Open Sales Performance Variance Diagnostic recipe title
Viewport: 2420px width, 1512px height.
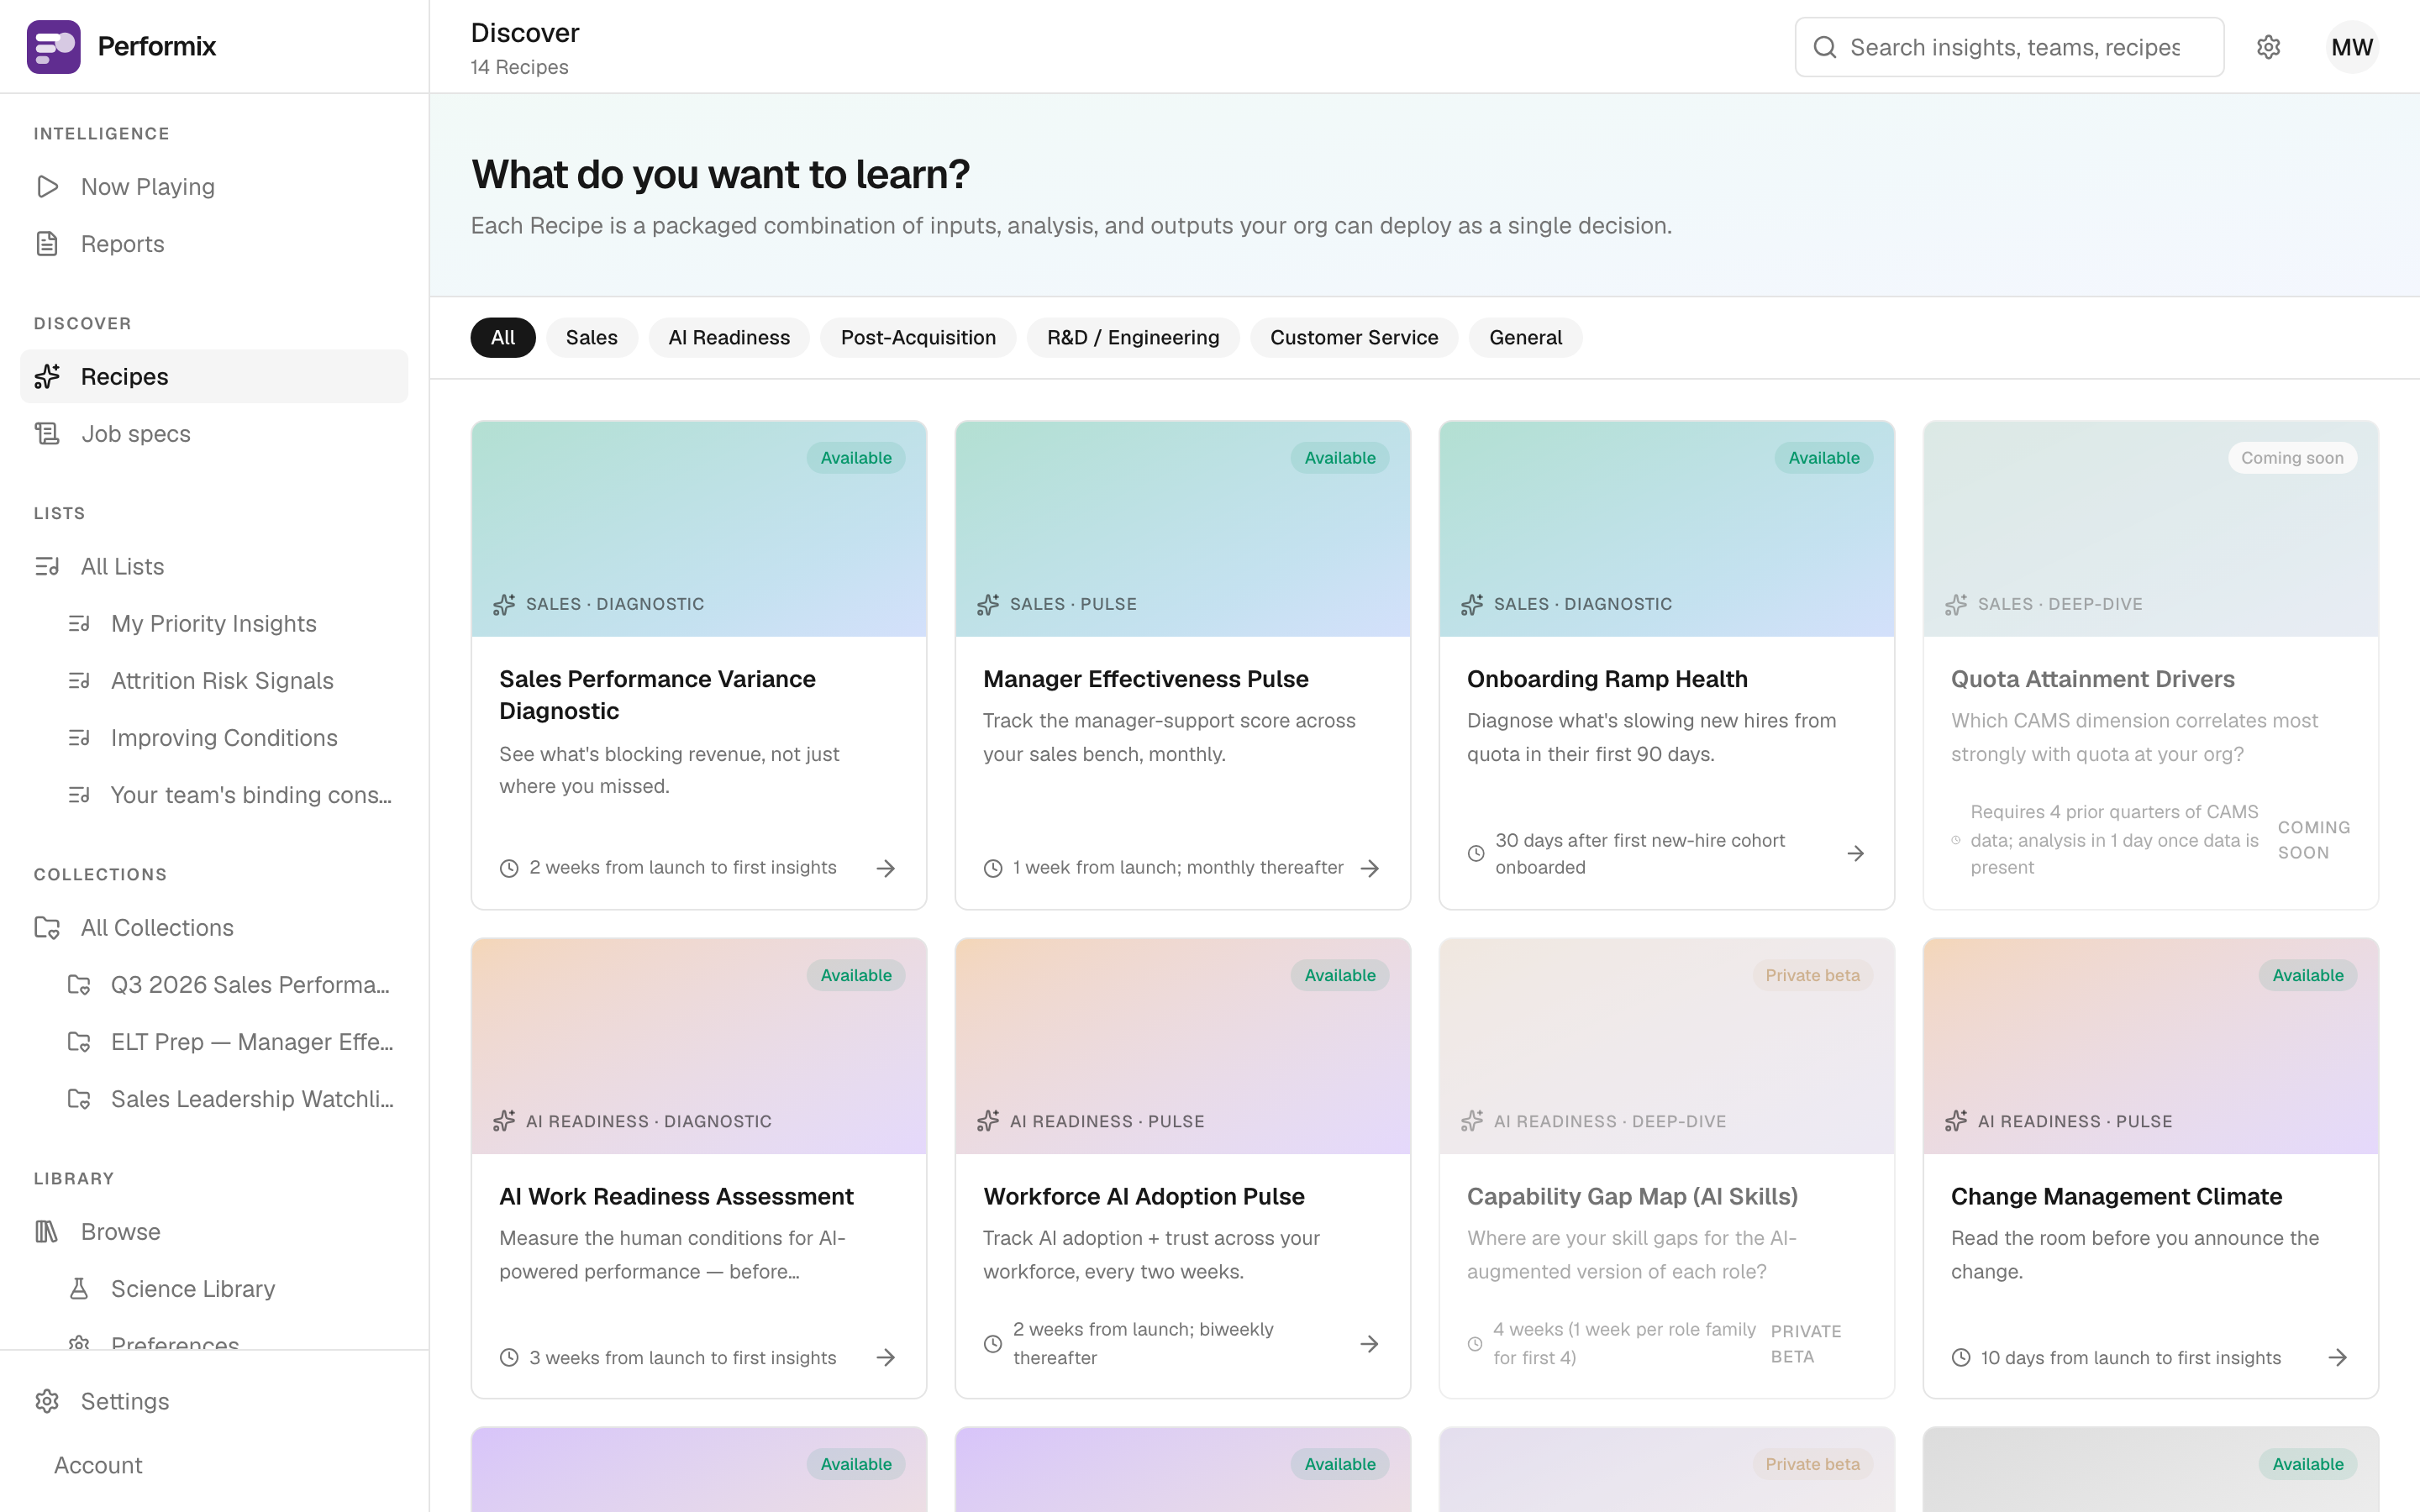pyautogui.click(x=657, y=695)
